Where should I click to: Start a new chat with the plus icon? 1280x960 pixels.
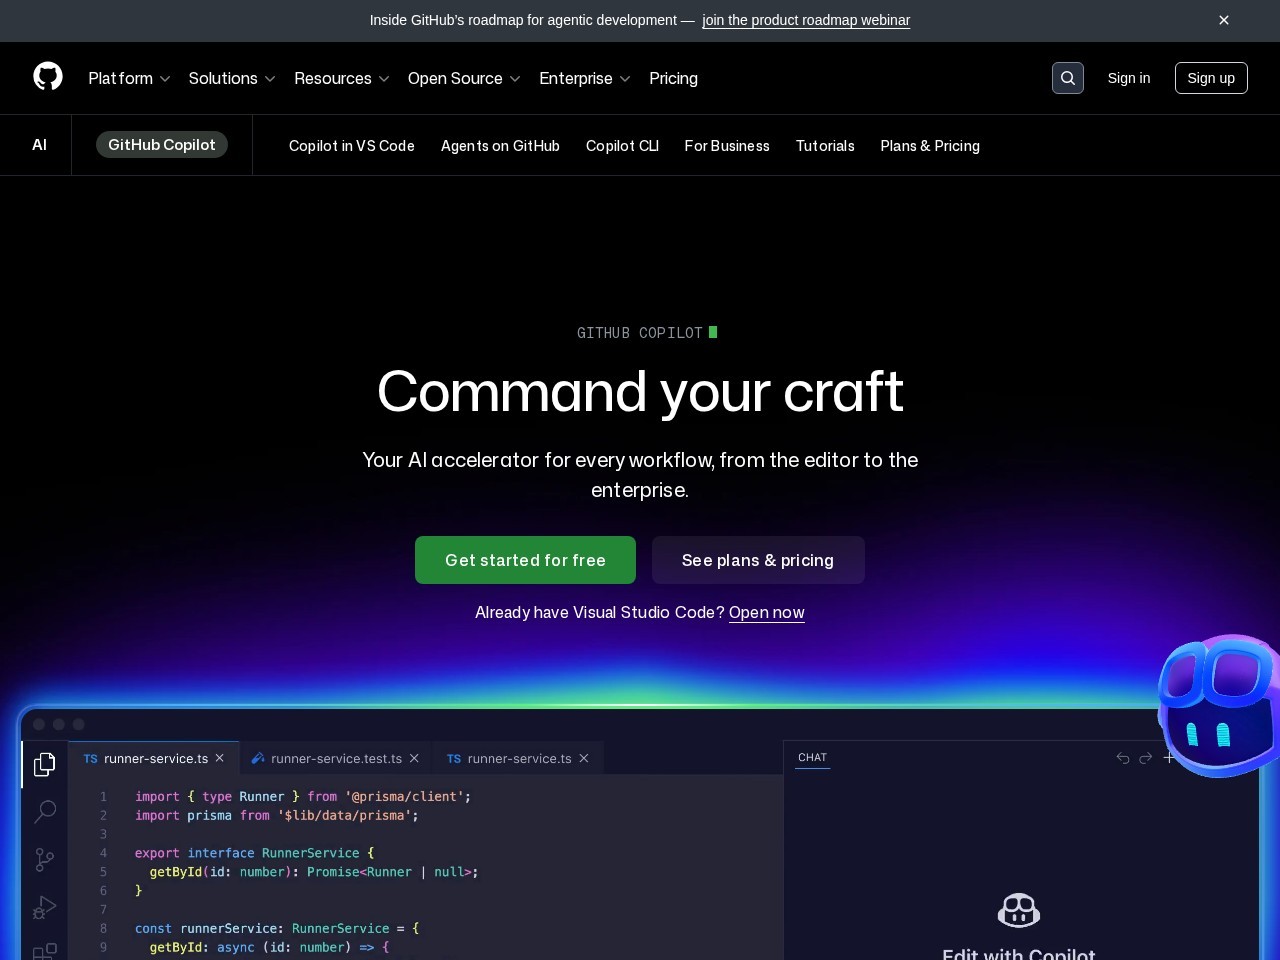coord(1170,758)
